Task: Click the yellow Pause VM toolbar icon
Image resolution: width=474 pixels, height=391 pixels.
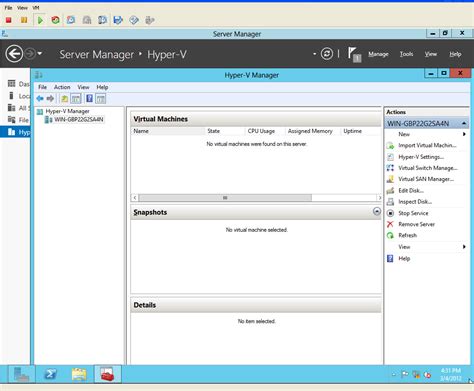Action: [x=24, y=20]
